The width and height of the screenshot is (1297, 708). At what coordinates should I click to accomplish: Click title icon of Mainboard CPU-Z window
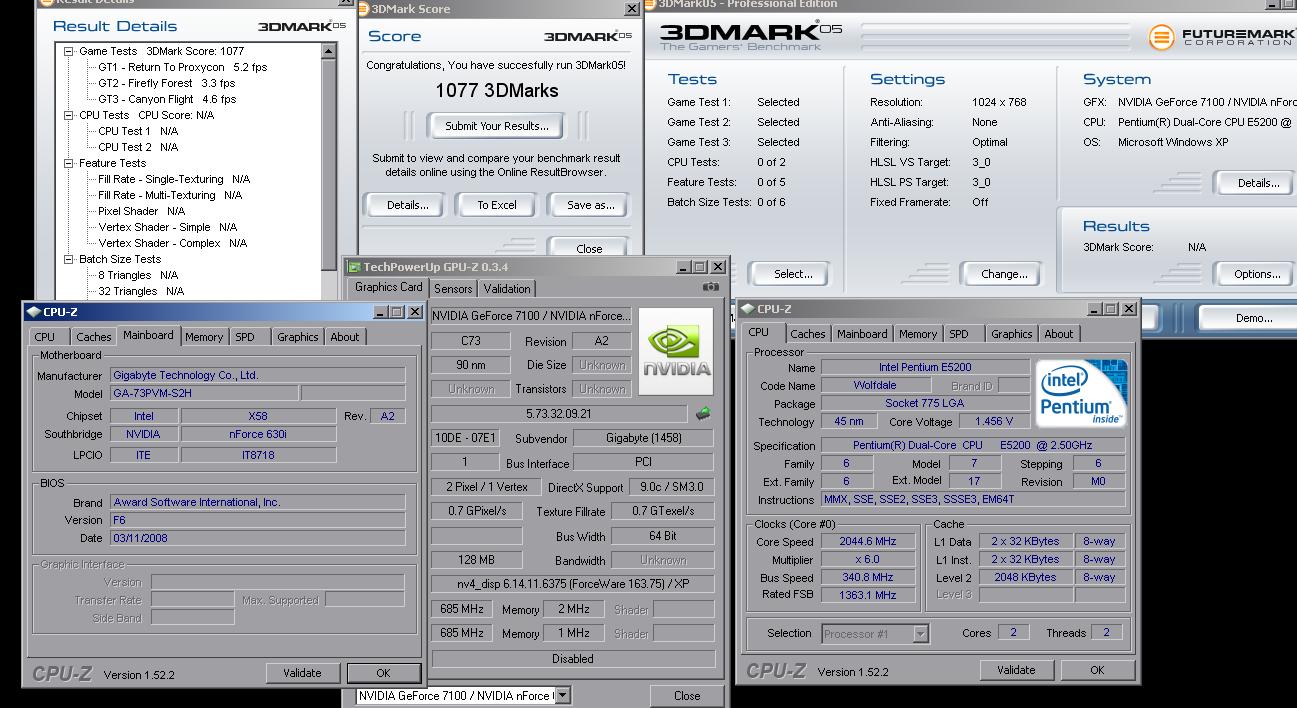click(x=33, y=312)
